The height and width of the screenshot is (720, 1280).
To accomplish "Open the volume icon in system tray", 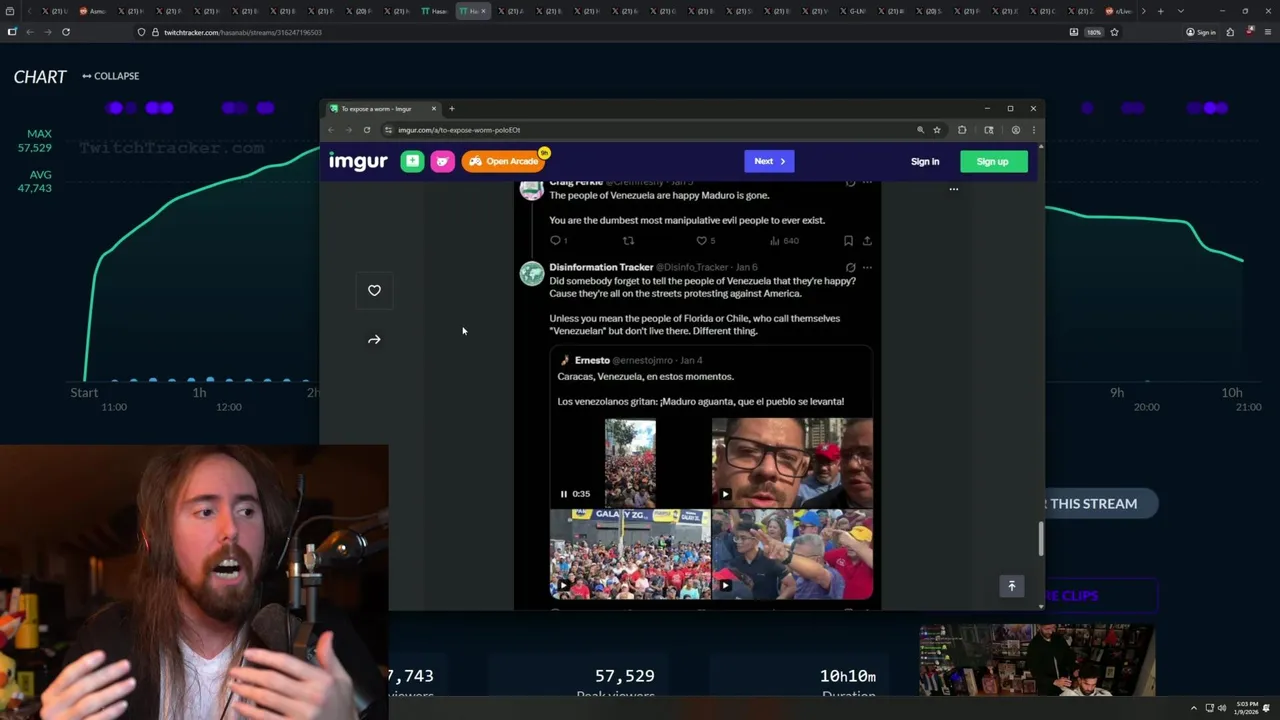I will [x=1221, y=708].
